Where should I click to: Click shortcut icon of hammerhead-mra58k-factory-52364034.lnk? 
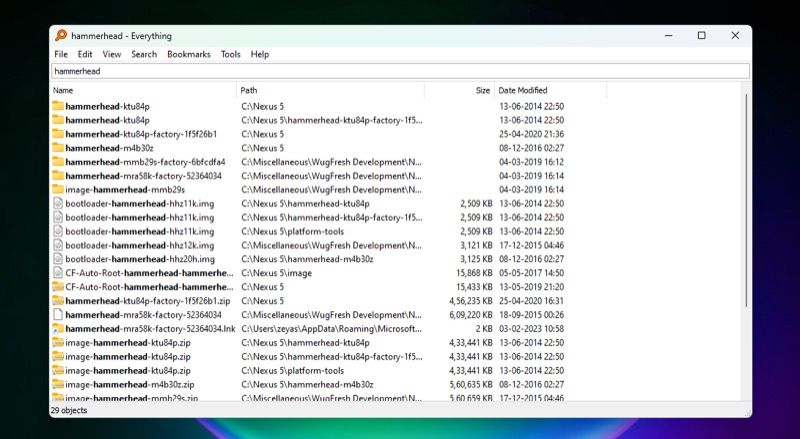[58, 329]
